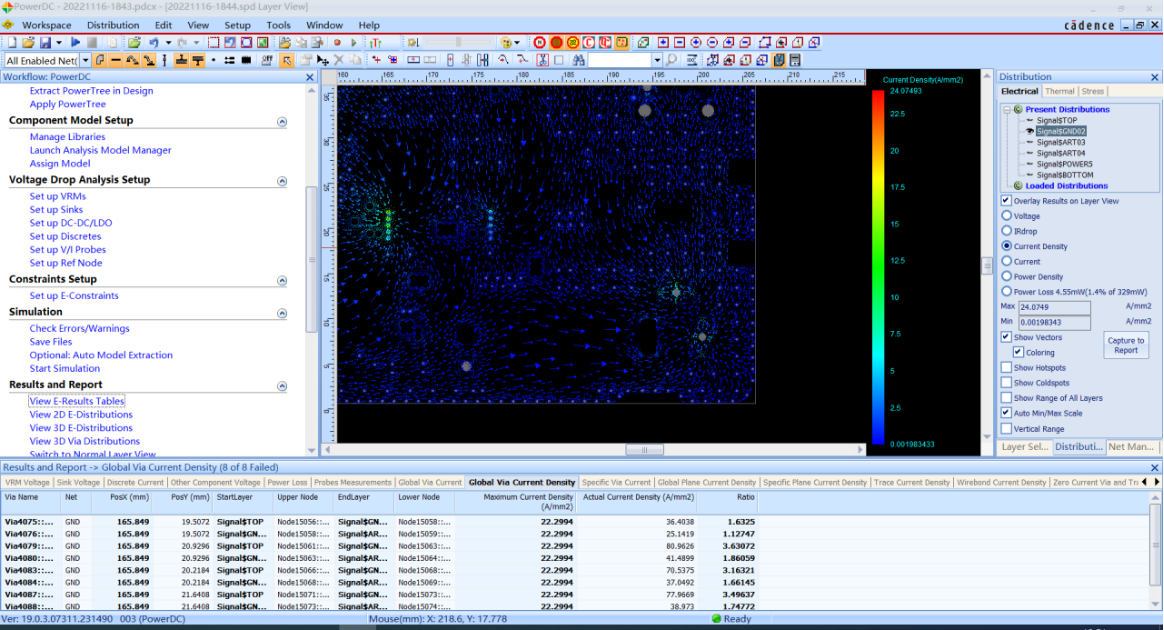This screenshot has height=630, width=1164.
Task: Click the blue Run simulation arrow icon
Action: click(x=76, y=42)
